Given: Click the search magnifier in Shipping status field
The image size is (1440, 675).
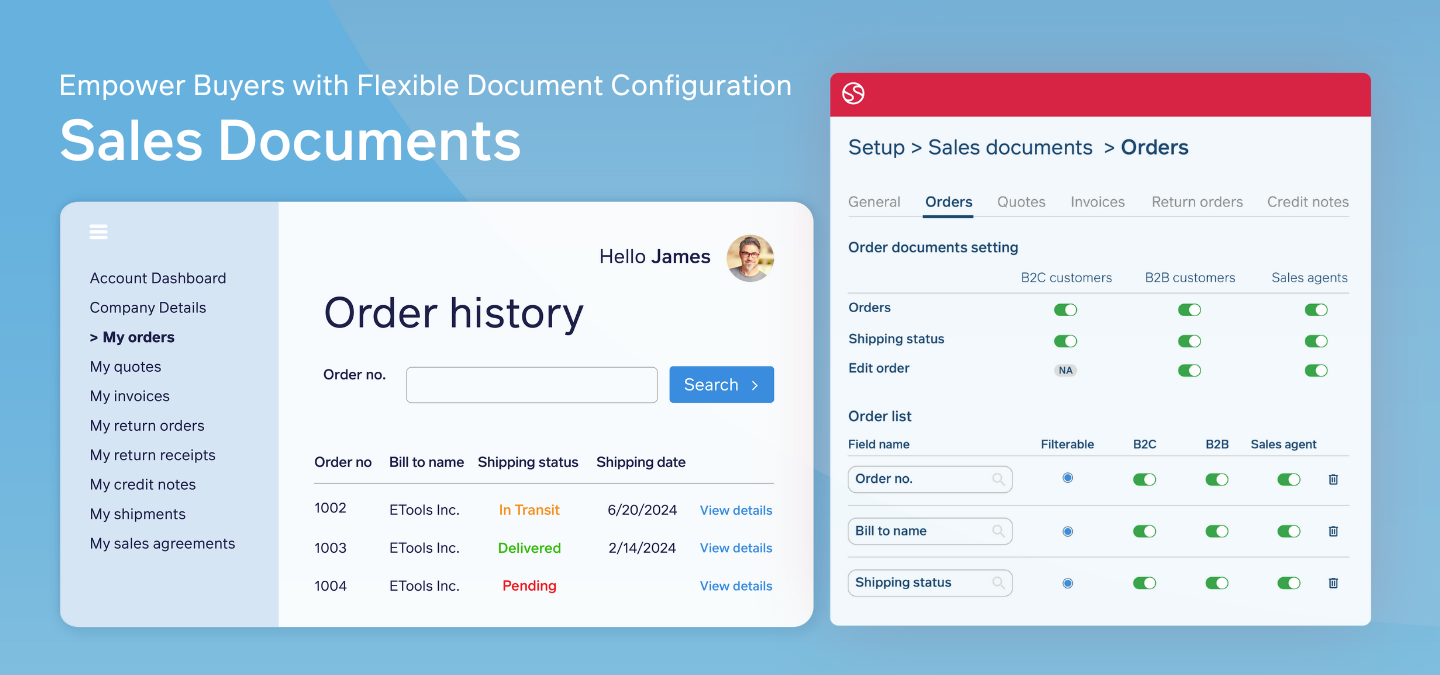Looking at the screenshot, I should click(x=999, y=582).
